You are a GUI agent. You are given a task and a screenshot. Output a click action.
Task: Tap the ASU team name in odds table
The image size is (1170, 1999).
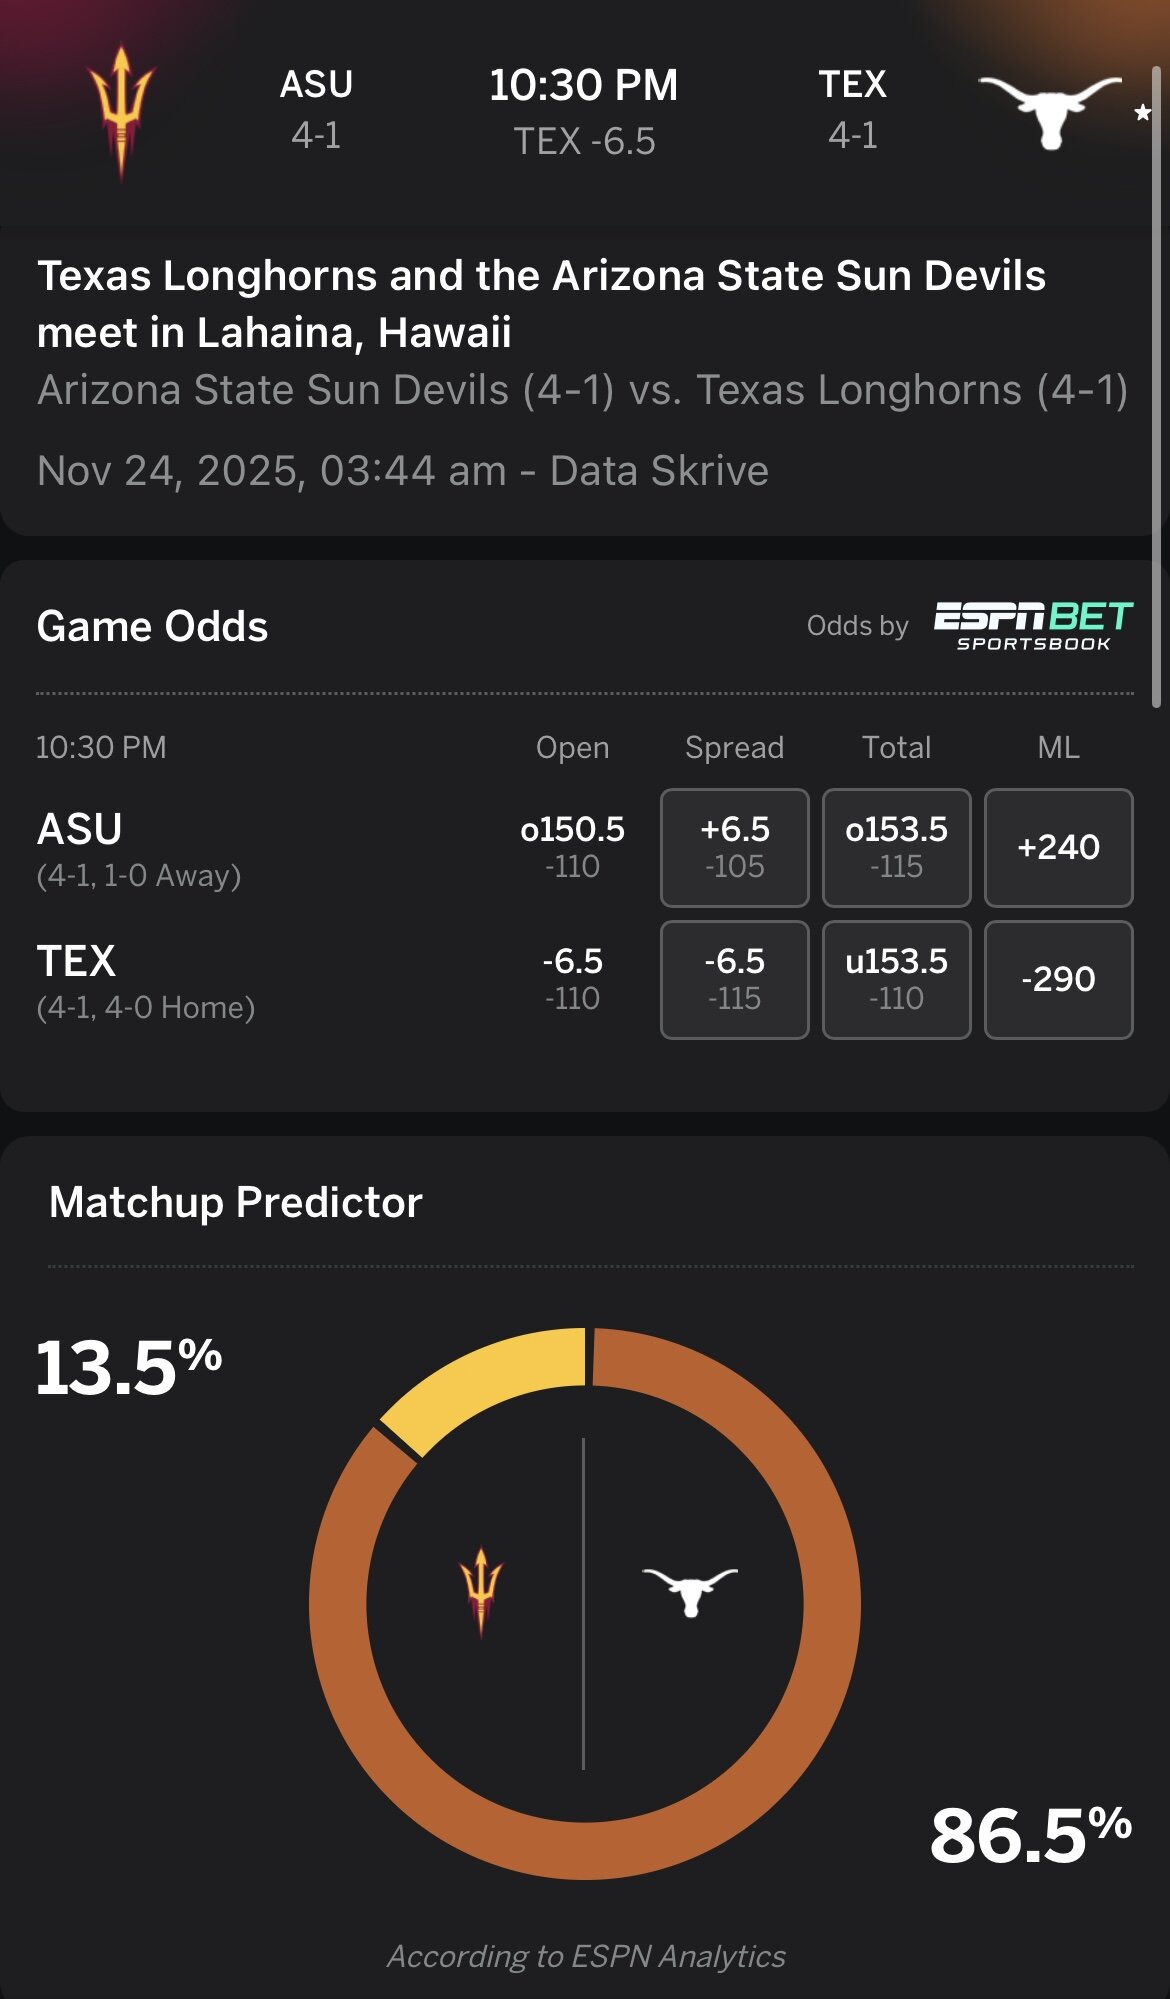point(80,829)
